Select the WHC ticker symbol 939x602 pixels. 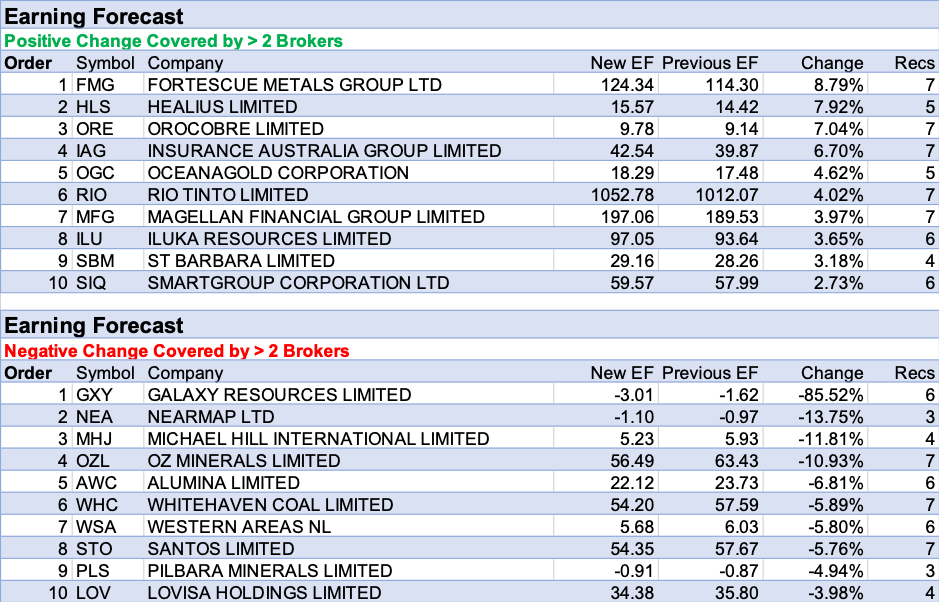97,505
